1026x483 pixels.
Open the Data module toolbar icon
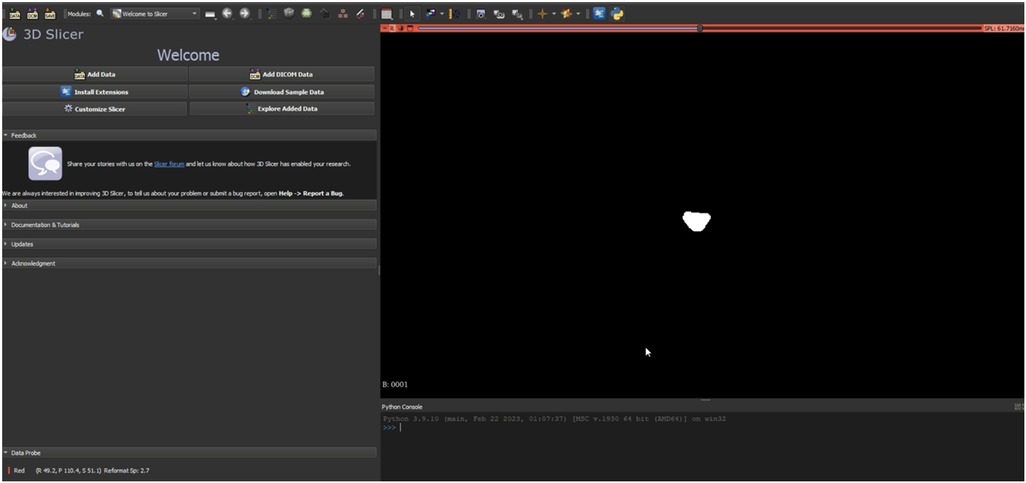point(272,13)
